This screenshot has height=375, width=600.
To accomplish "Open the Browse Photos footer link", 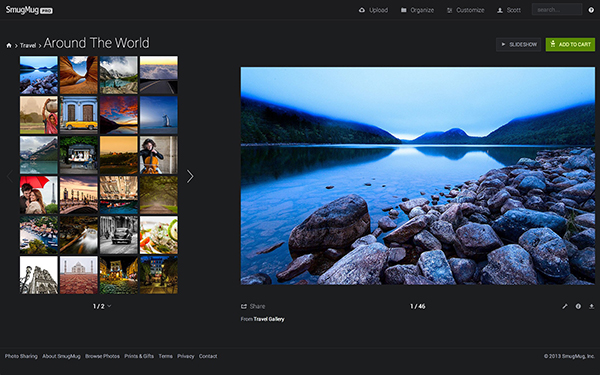I will click(x=102, y=356).
